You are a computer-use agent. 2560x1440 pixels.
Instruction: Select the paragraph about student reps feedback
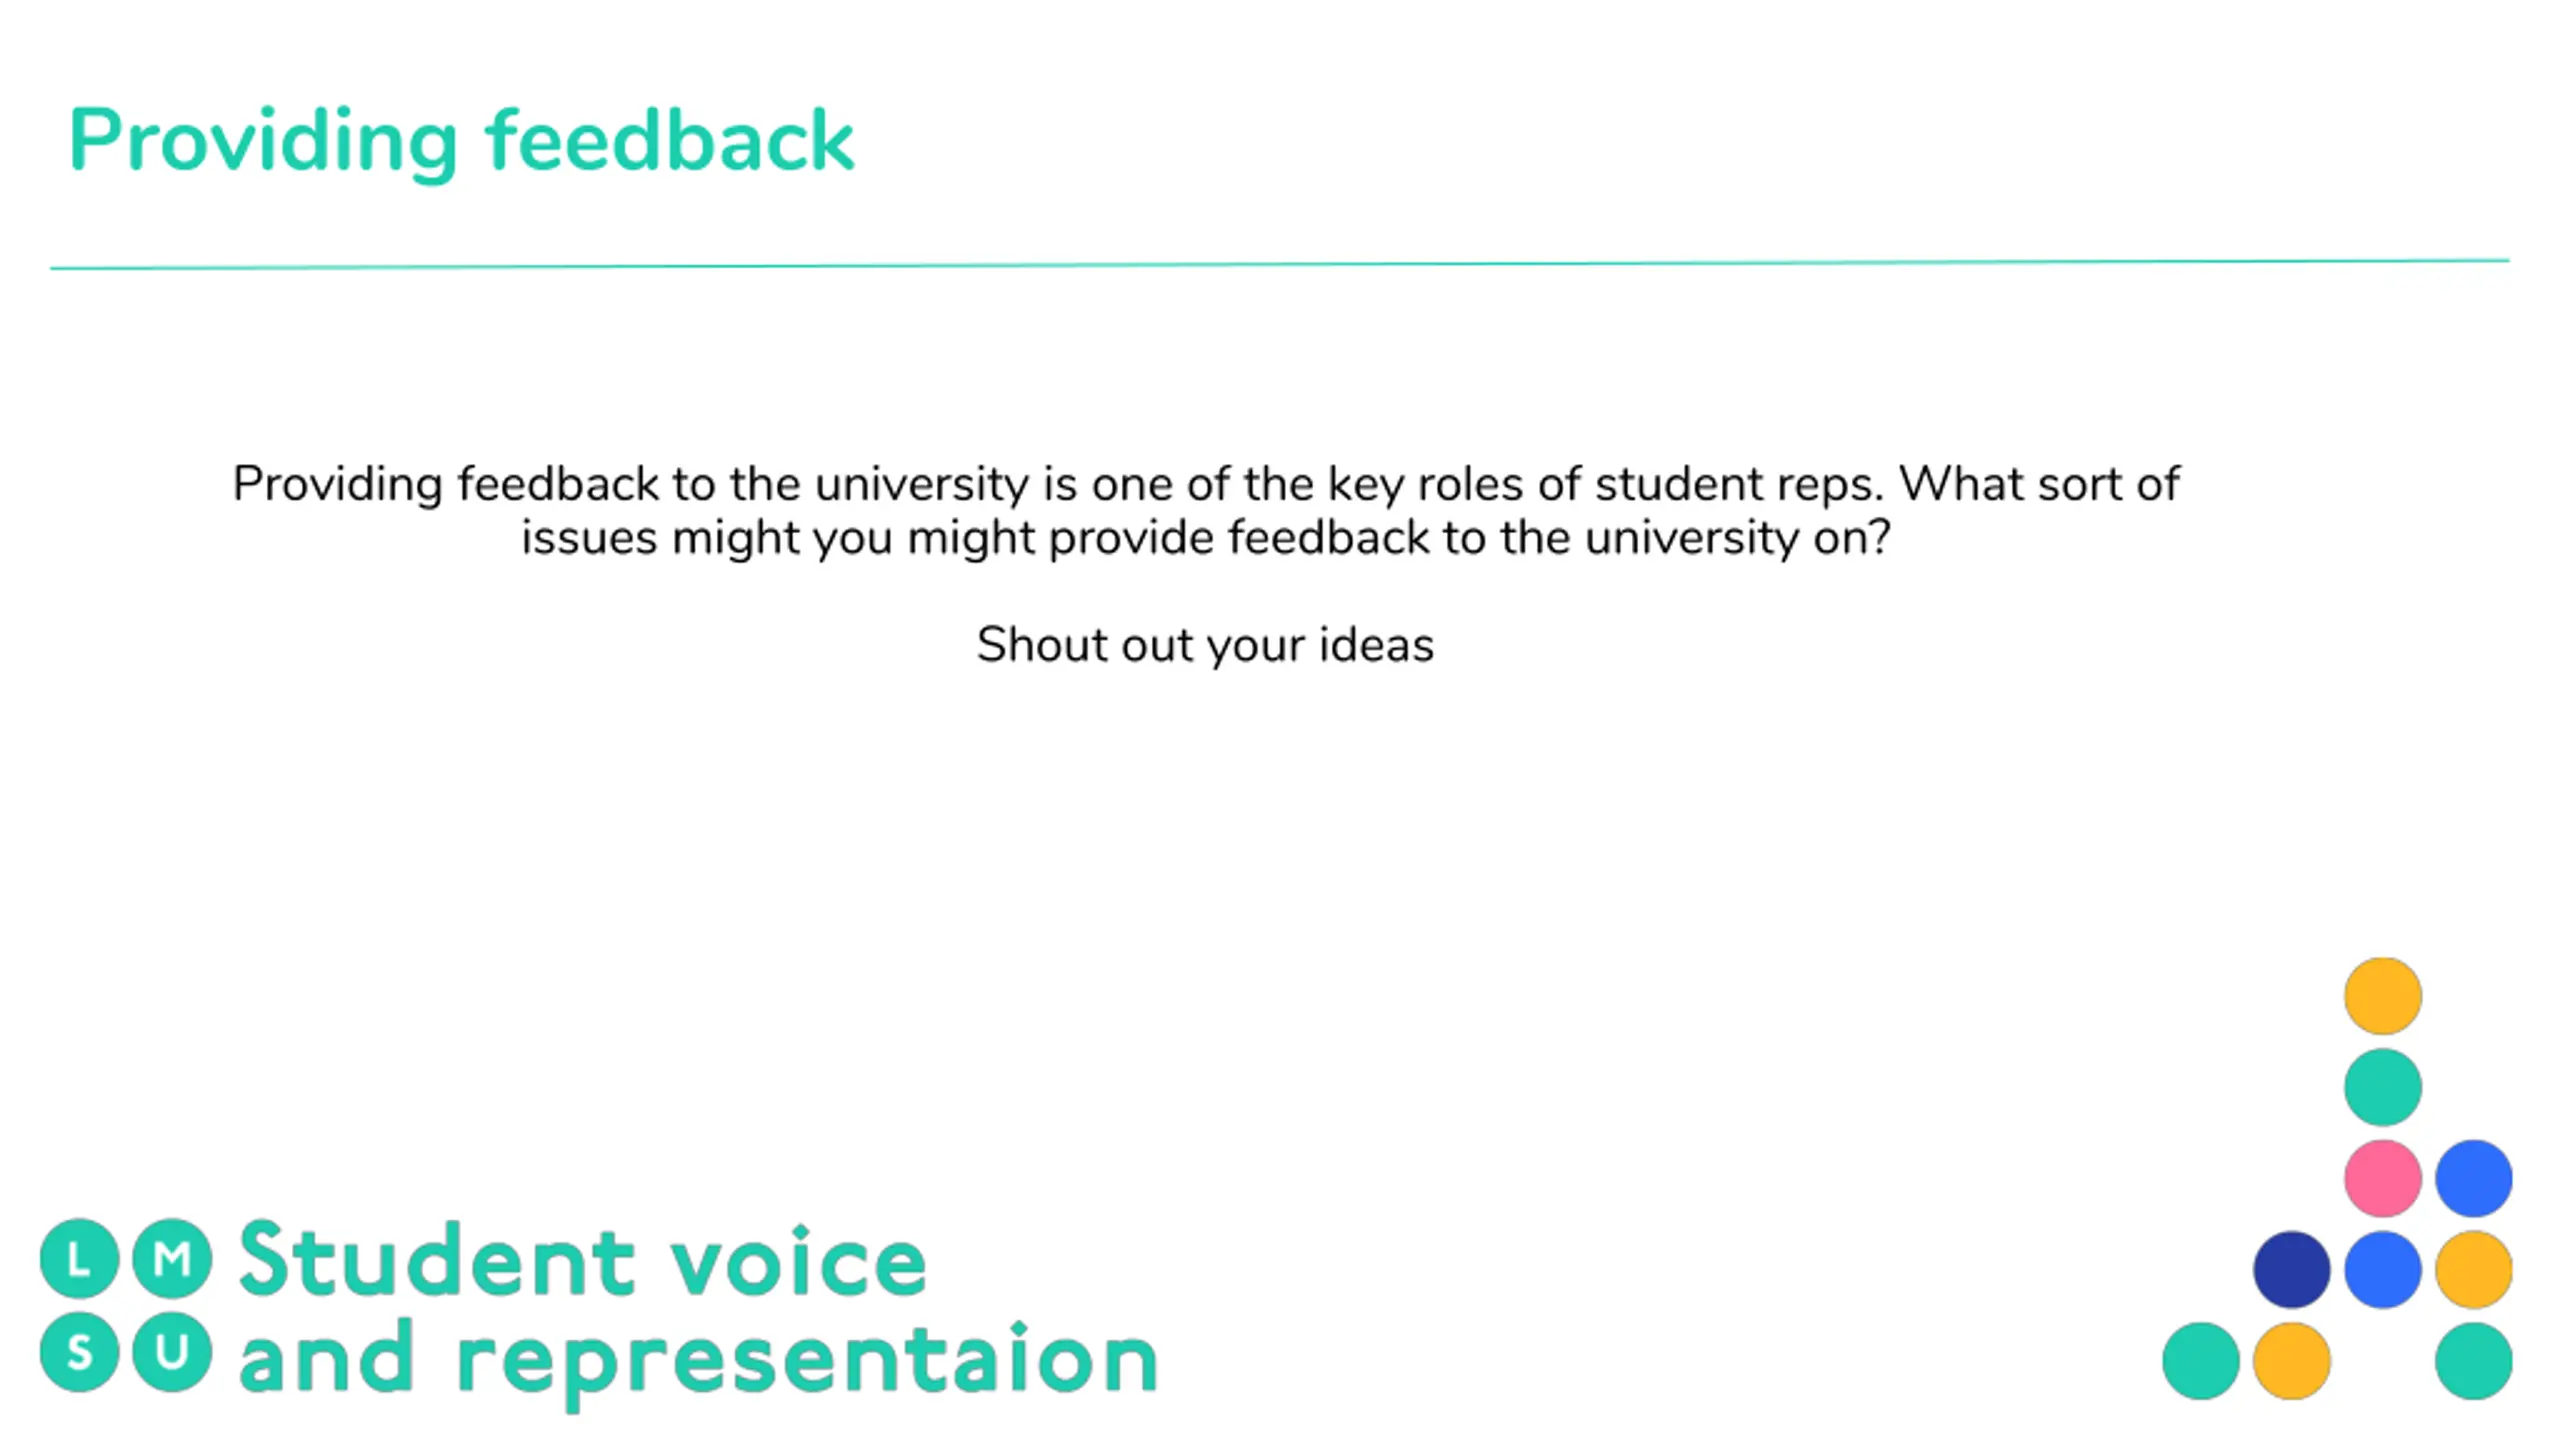[1206, 510]
